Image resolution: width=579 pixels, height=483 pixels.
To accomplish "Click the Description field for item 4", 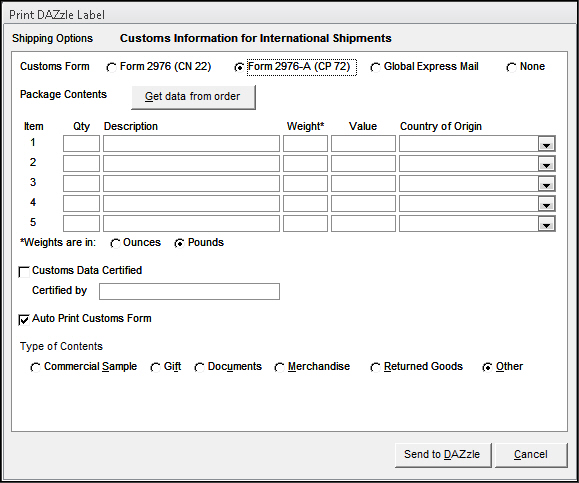I will point(191,203).
